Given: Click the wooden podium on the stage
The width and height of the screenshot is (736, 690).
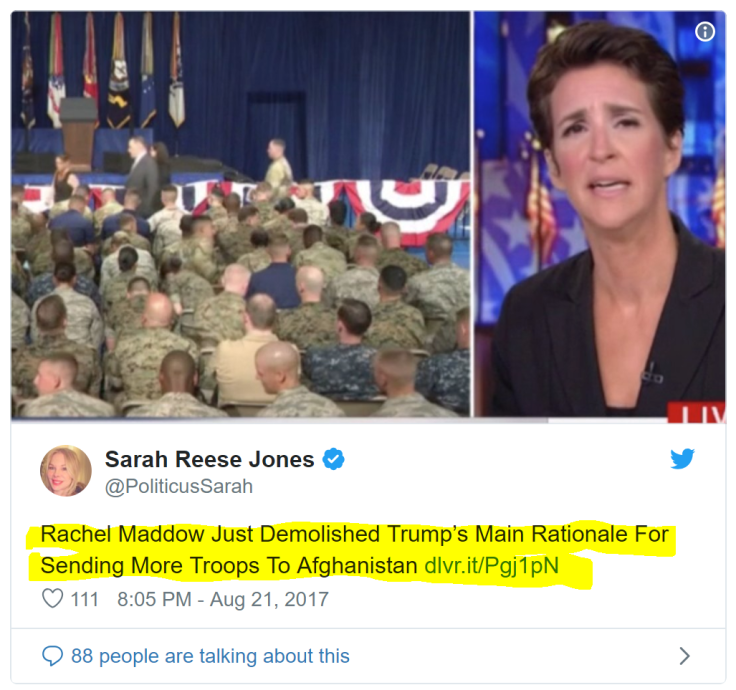Looking at the screenshot, I should point(77,134).
